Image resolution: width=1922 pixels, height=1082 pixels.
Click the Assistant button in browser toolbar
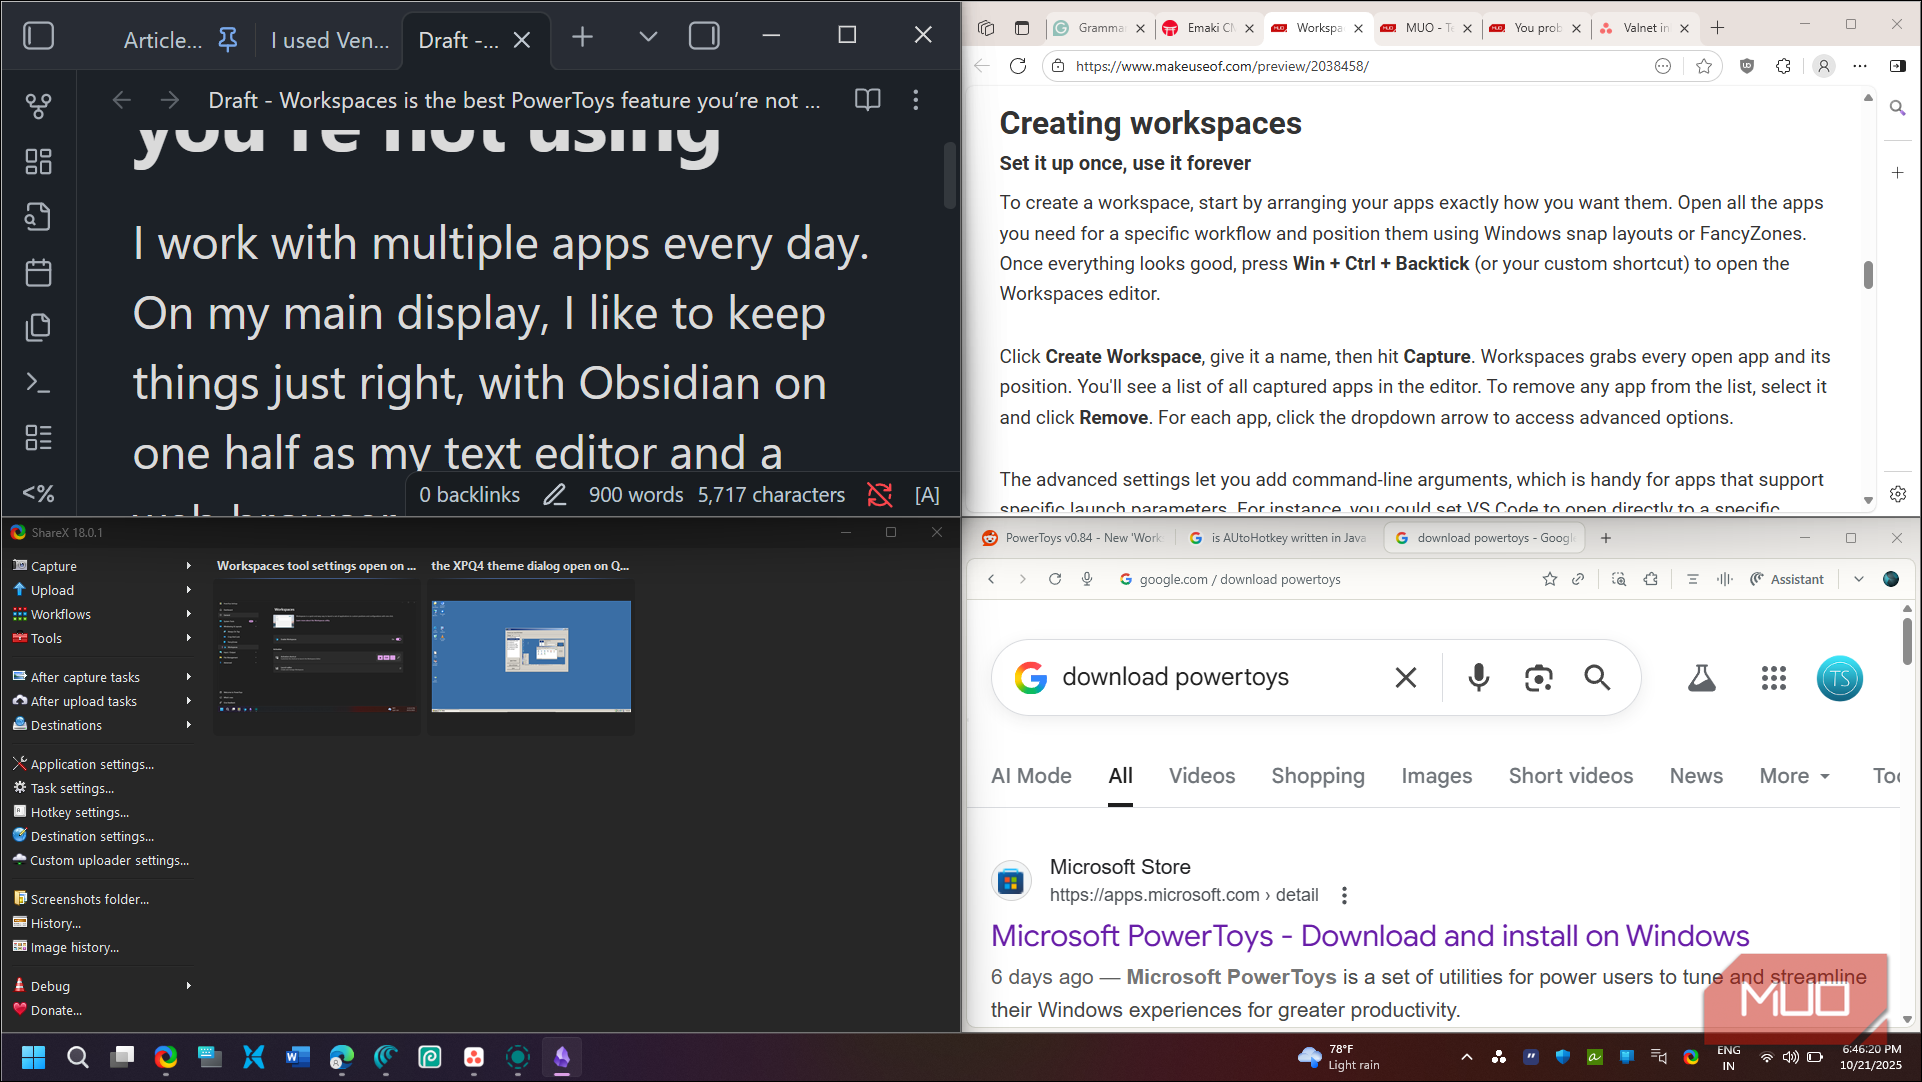pos(1787,579)
